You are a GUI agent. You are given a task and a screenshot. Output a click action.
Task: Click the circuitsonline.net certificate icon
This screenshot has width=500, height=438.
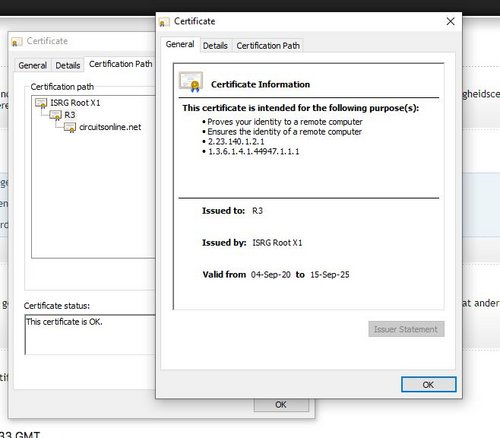point(70,127)
